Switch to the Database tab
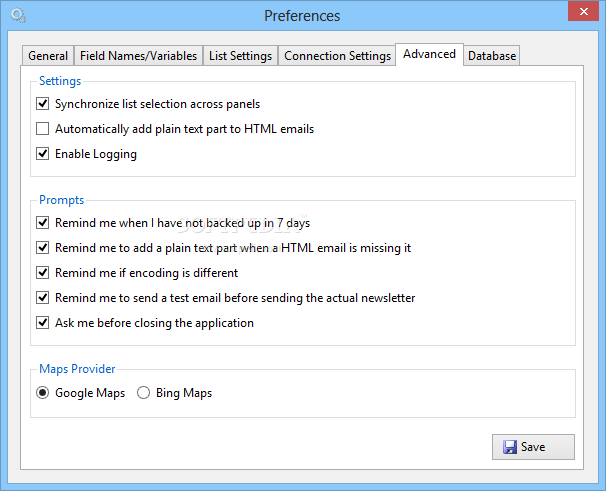This screenshot has width=606, height=491. tap(492, 56)
